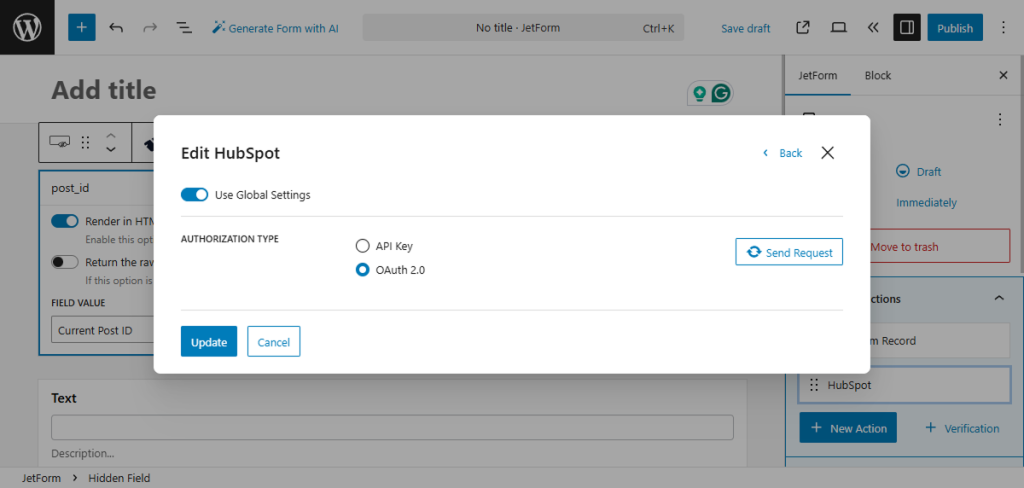Close the Edit HubSpot dialog
1024x488 pixels.
827,153
